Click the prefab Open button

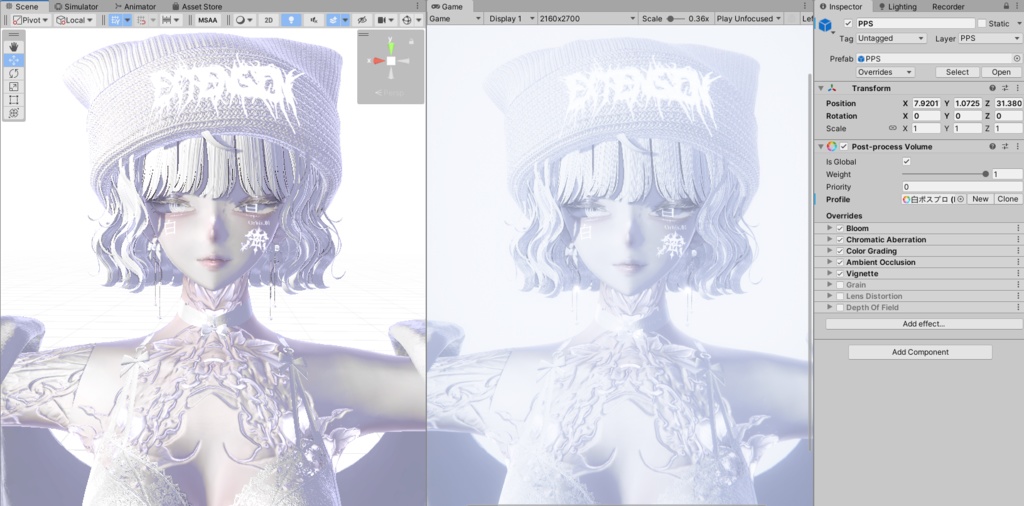coord(1001,72)
